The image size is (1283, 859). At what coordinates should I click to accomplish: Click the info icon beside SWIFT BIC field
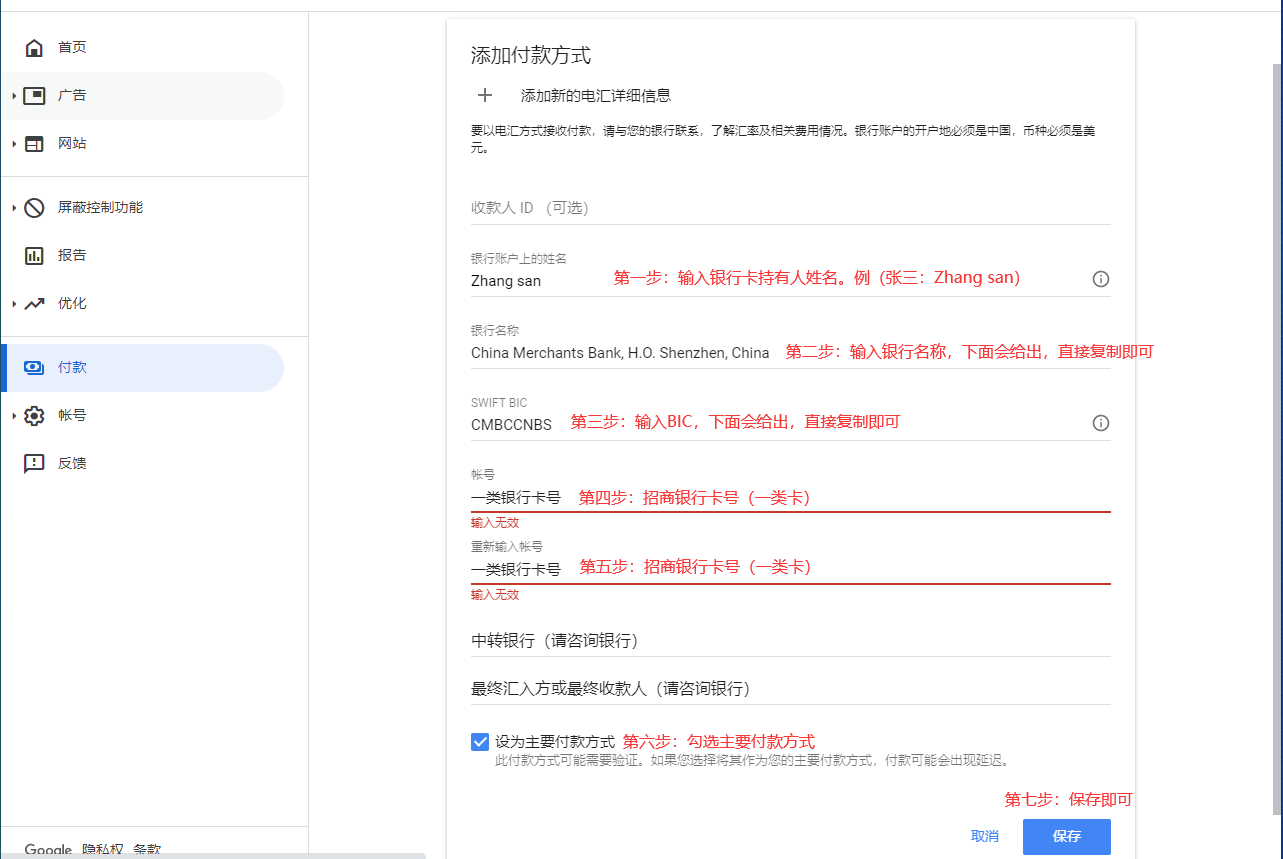click(x=1100, y=423)
